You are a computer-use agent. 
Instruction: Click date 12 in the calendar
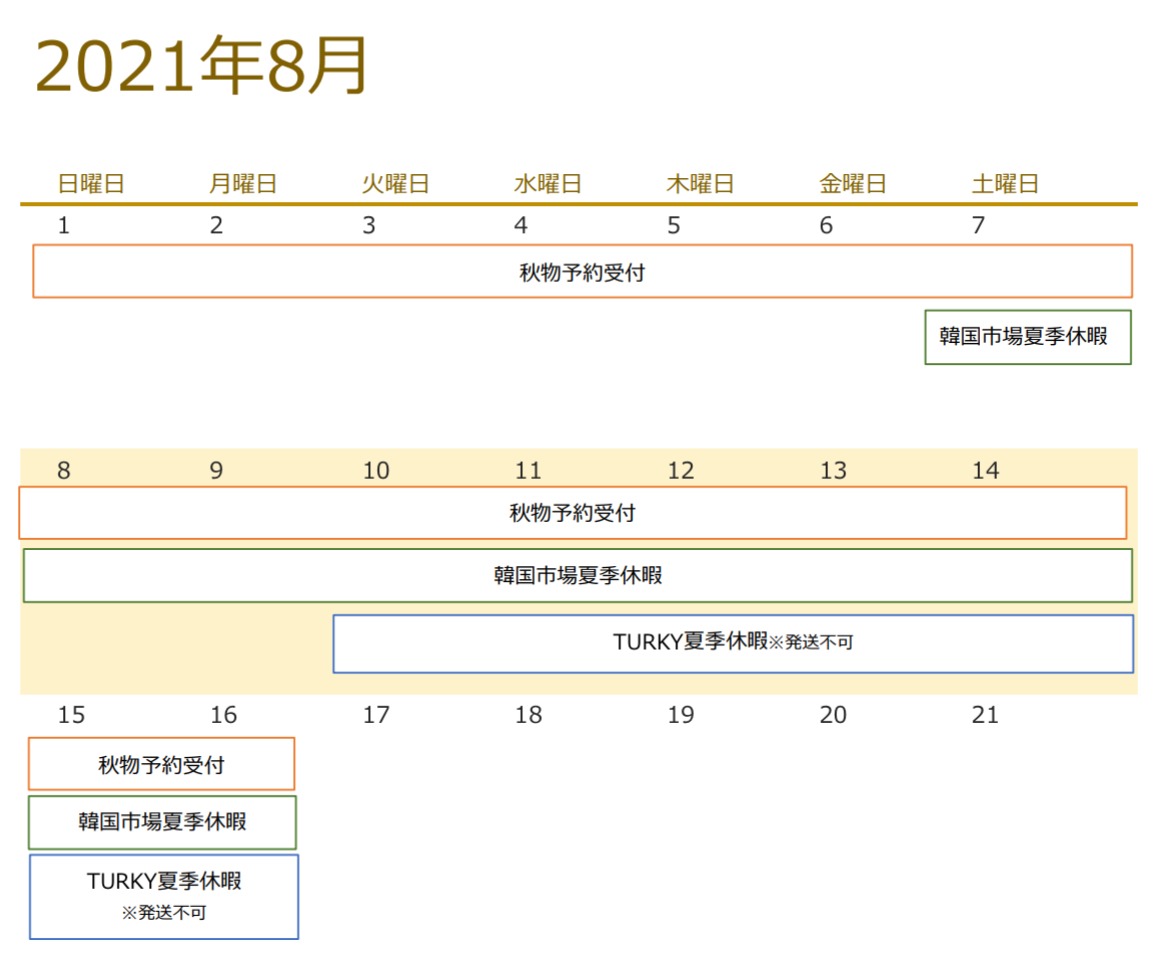(681, 471)
